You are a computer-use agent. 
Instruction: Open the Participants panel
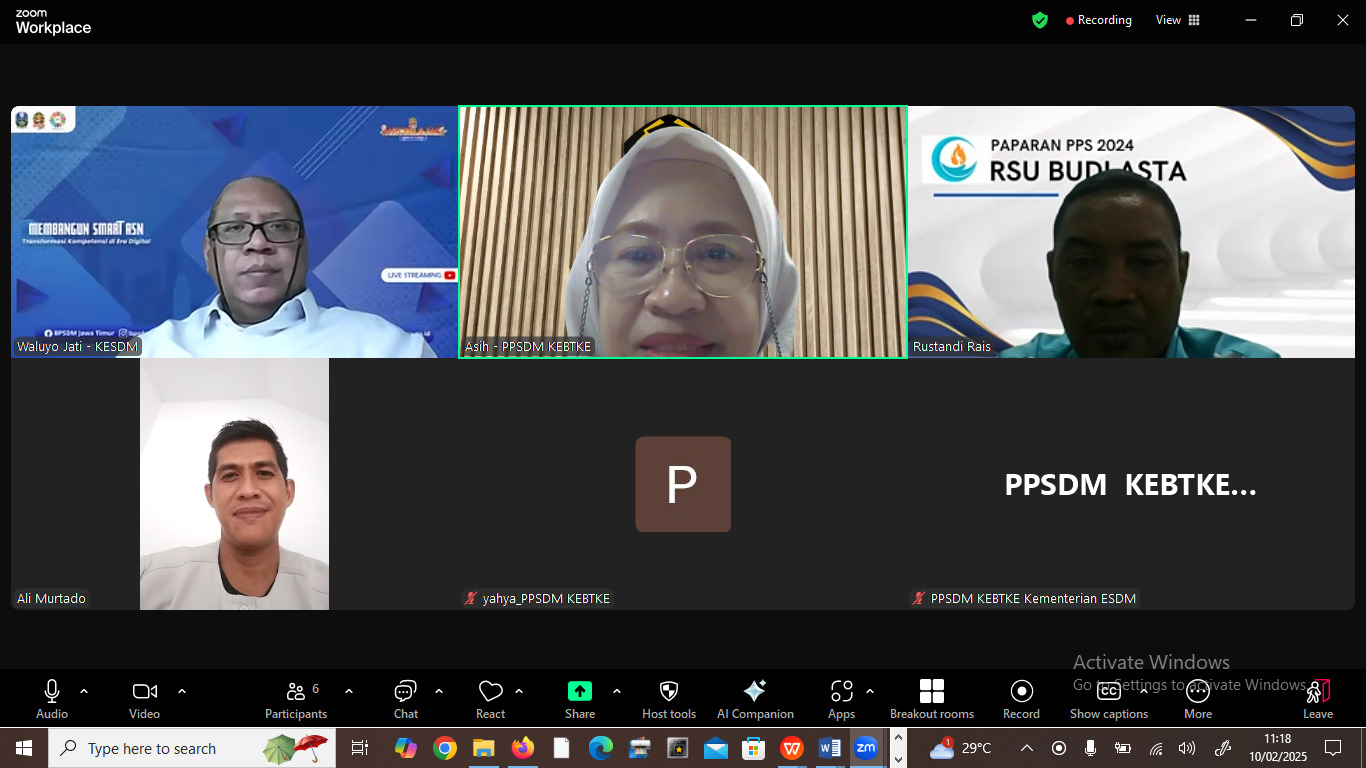(296, 699)
